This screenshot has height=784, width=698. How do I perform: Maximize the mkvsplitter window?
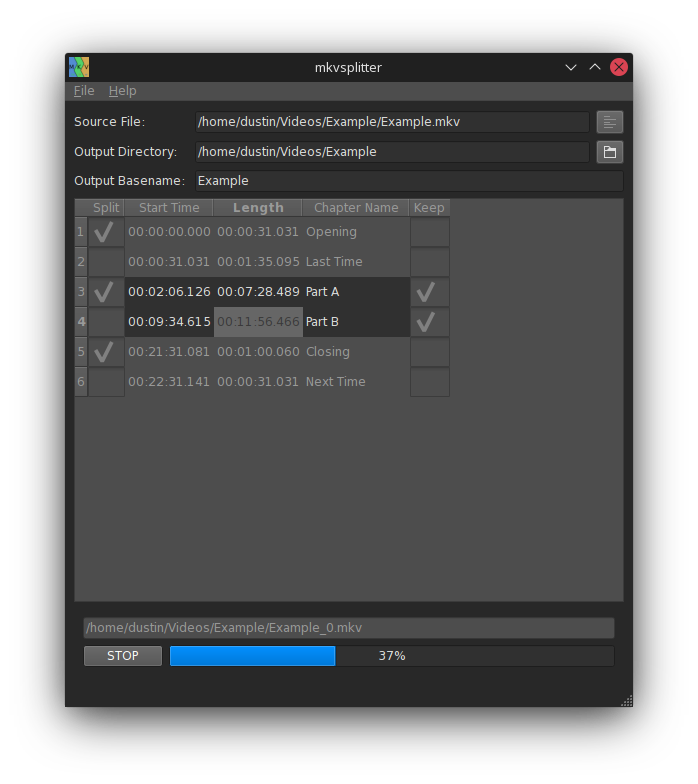pyautogui.click(x=594, y=67)
